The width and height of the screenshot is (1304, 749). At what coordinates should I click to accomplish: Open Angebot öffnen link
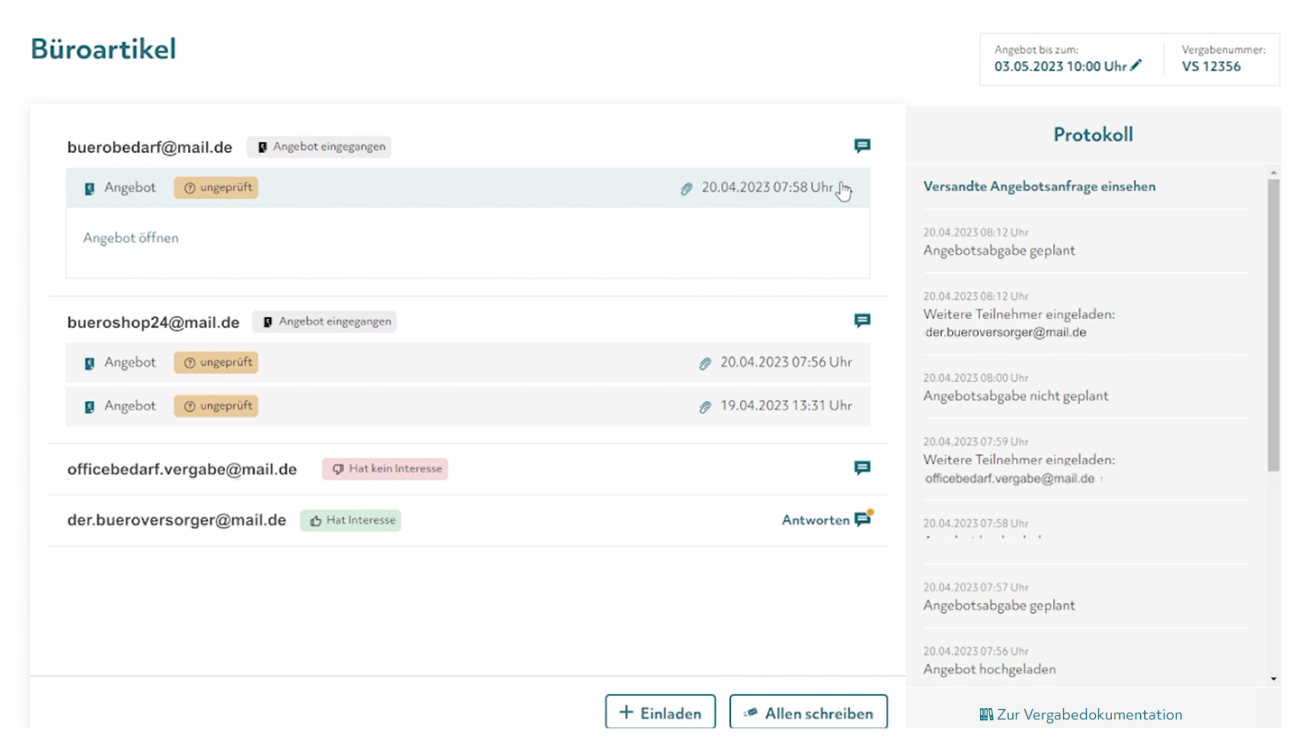pos(131,238)
